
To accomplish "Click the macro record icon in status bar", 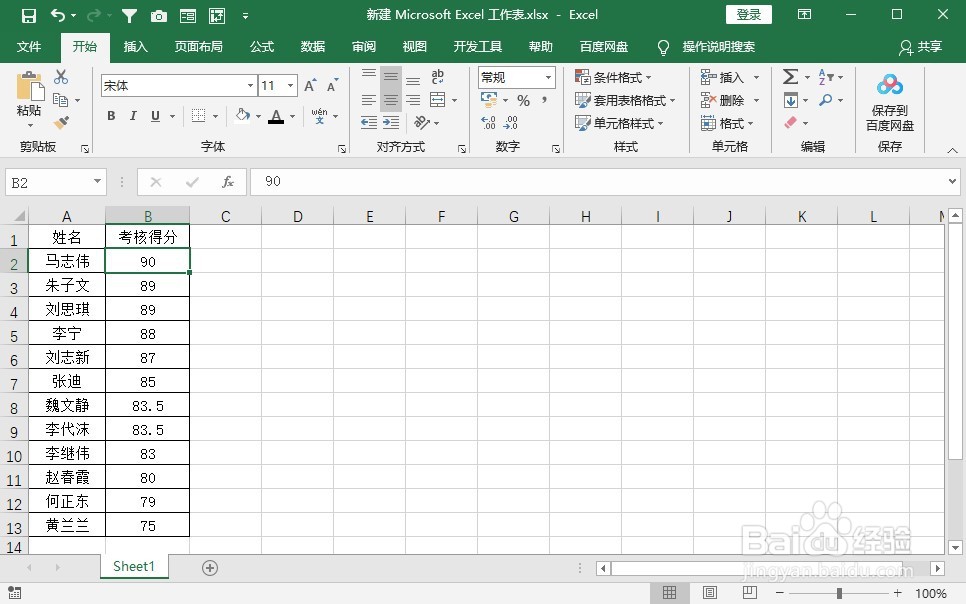I will click(15, 593).
